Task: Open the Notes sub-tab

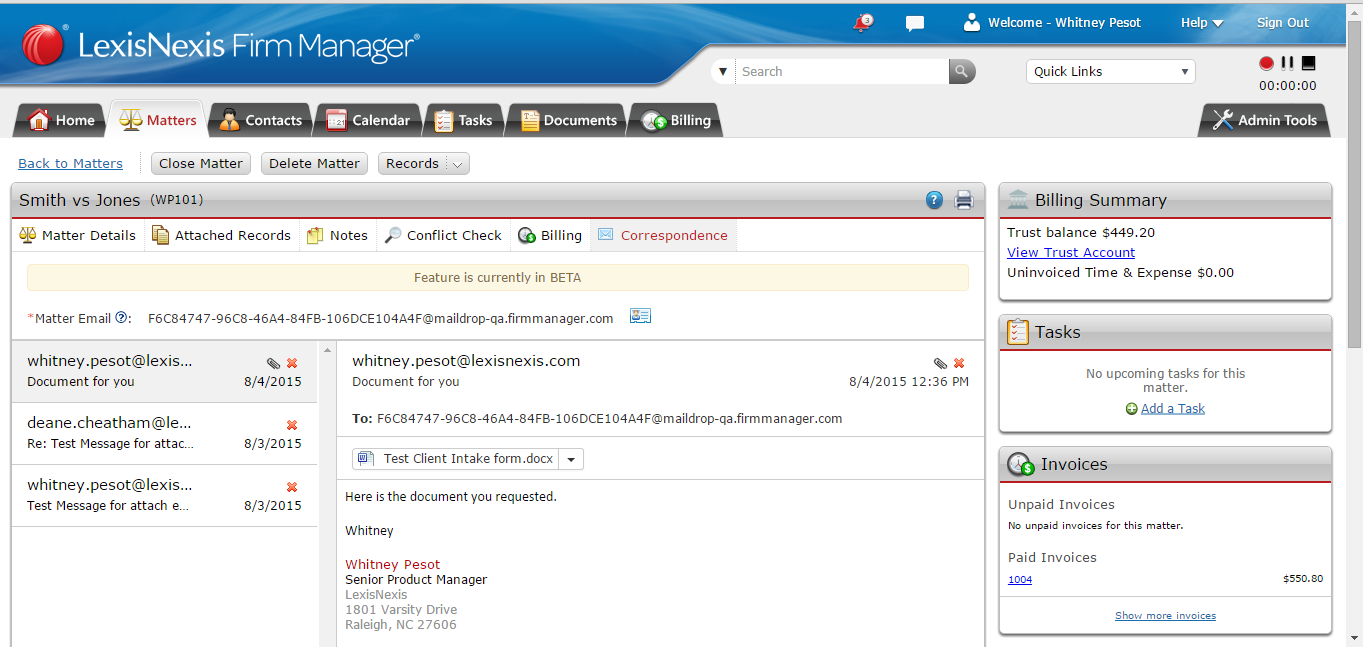Action: pyautogui.click(x=337, y=235)
